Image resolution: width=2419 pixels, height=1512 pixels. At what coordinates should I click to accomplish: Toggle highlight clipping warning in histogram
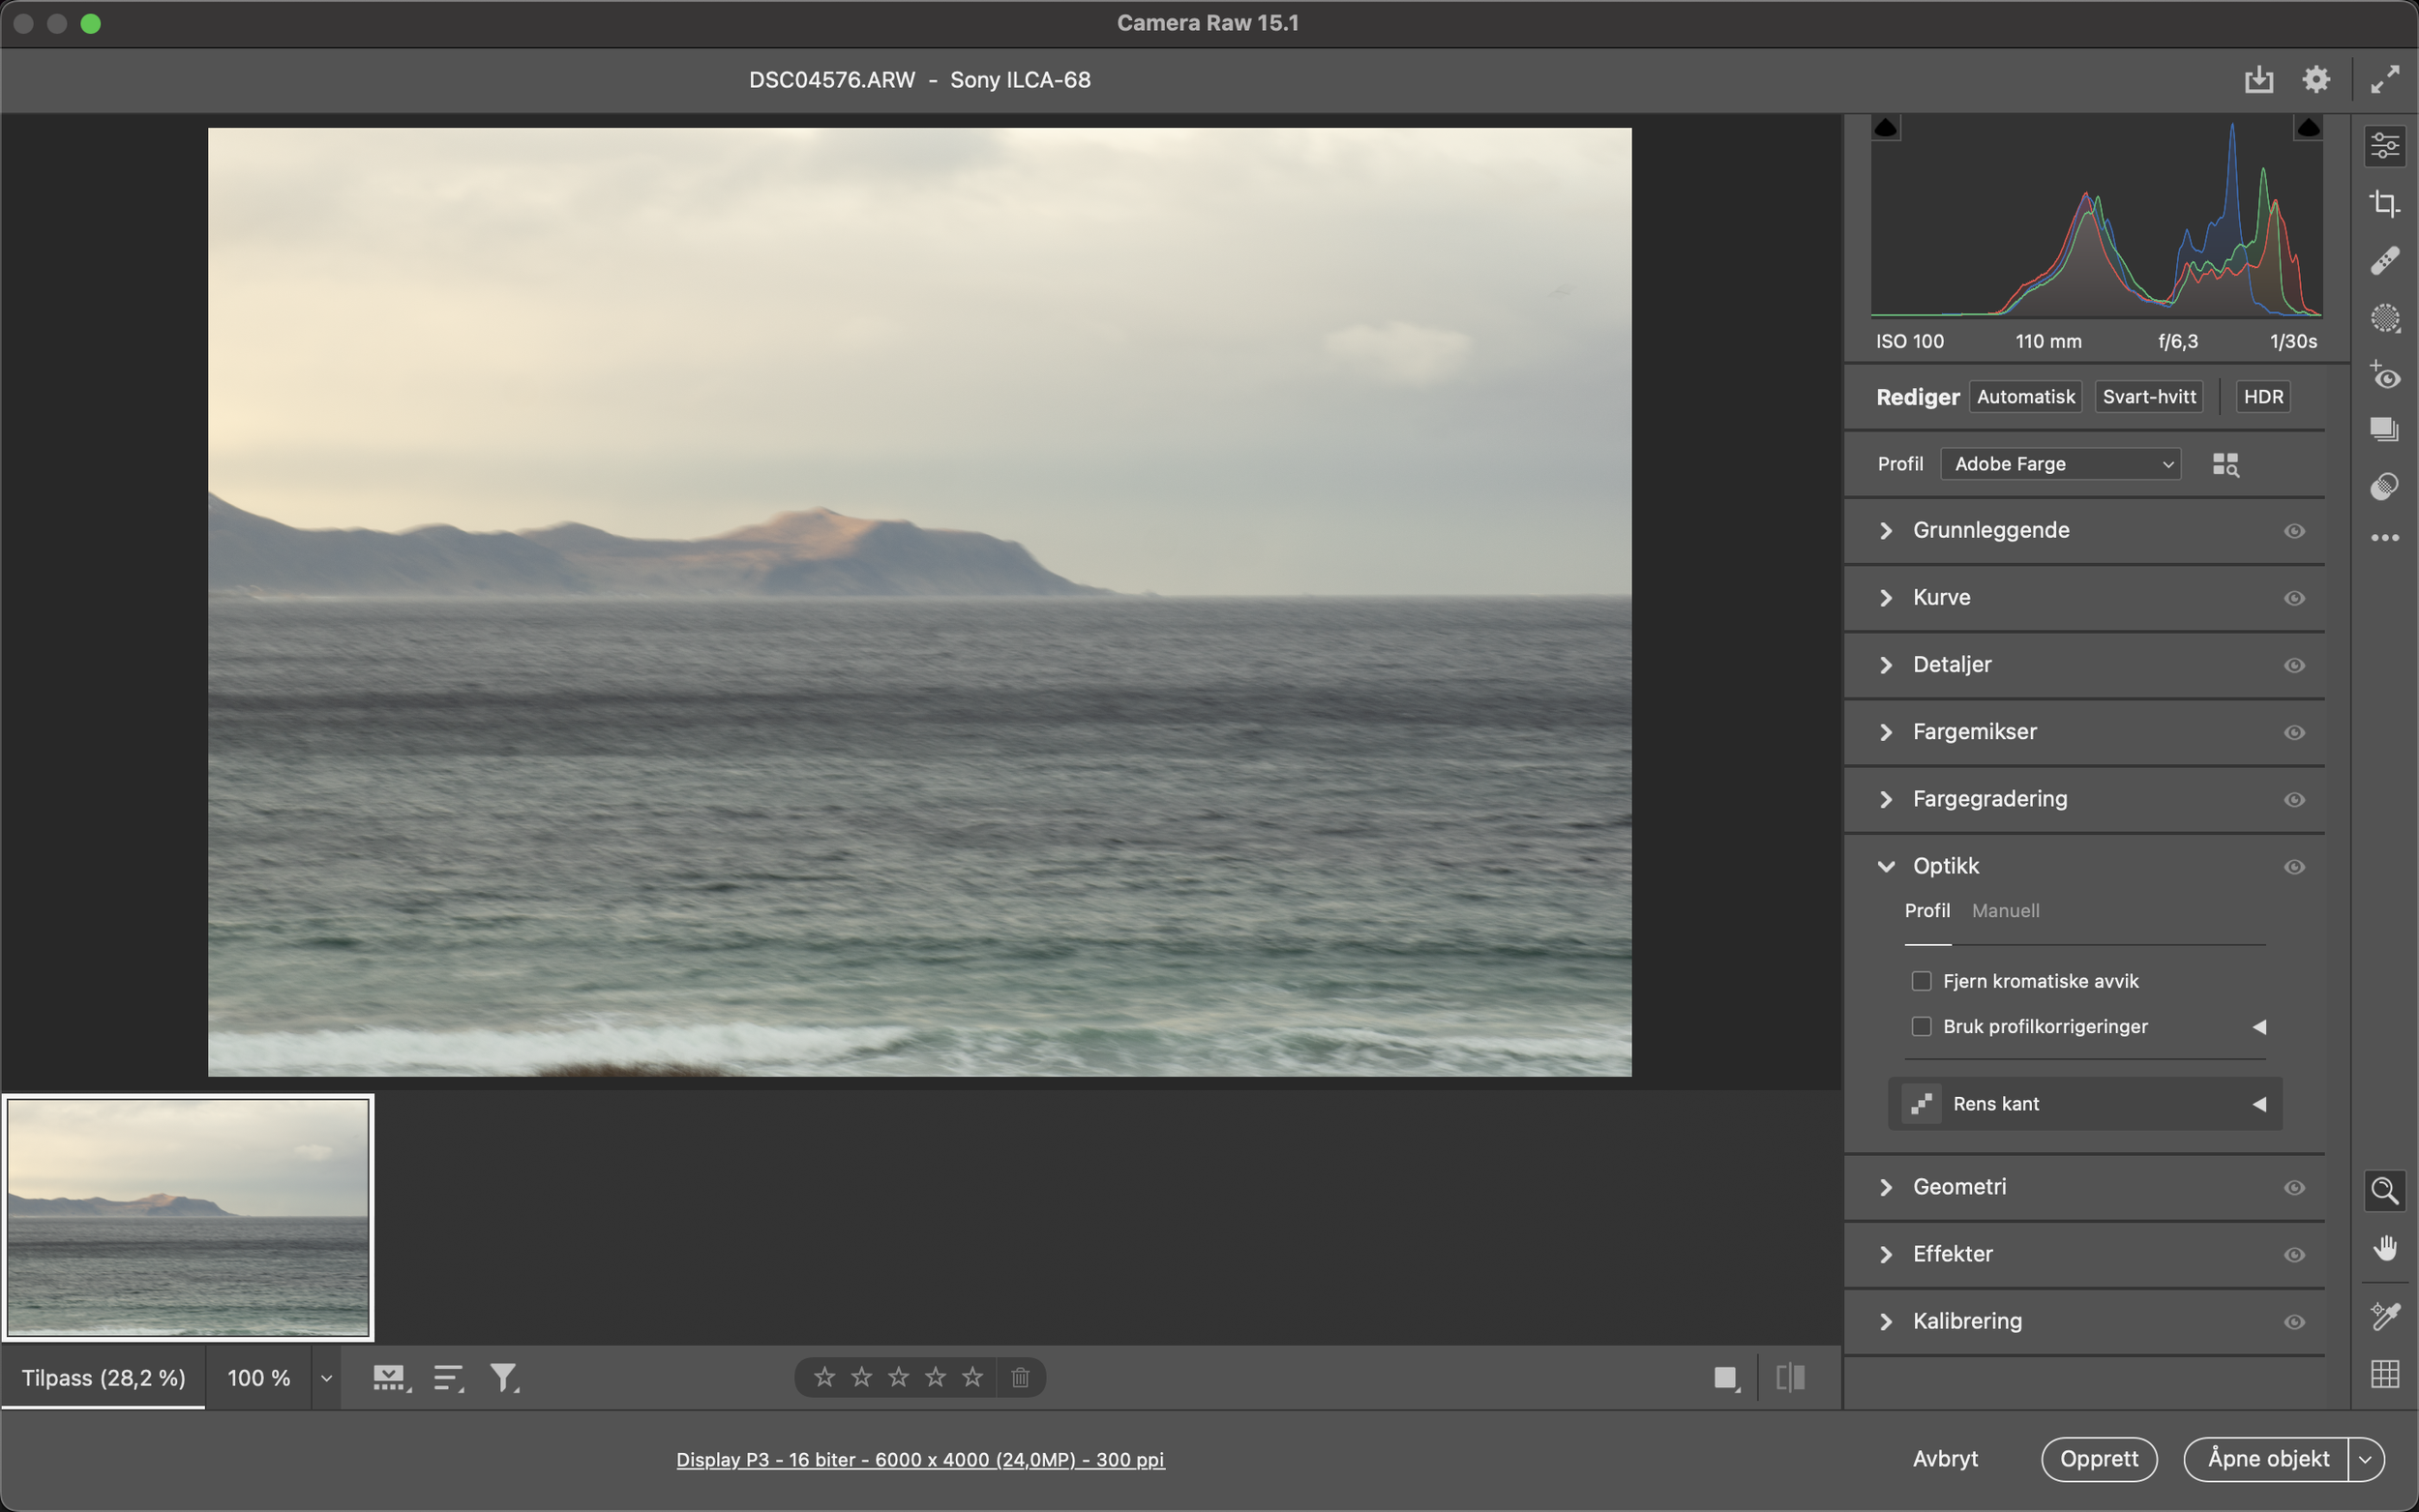coord(2308,127)
